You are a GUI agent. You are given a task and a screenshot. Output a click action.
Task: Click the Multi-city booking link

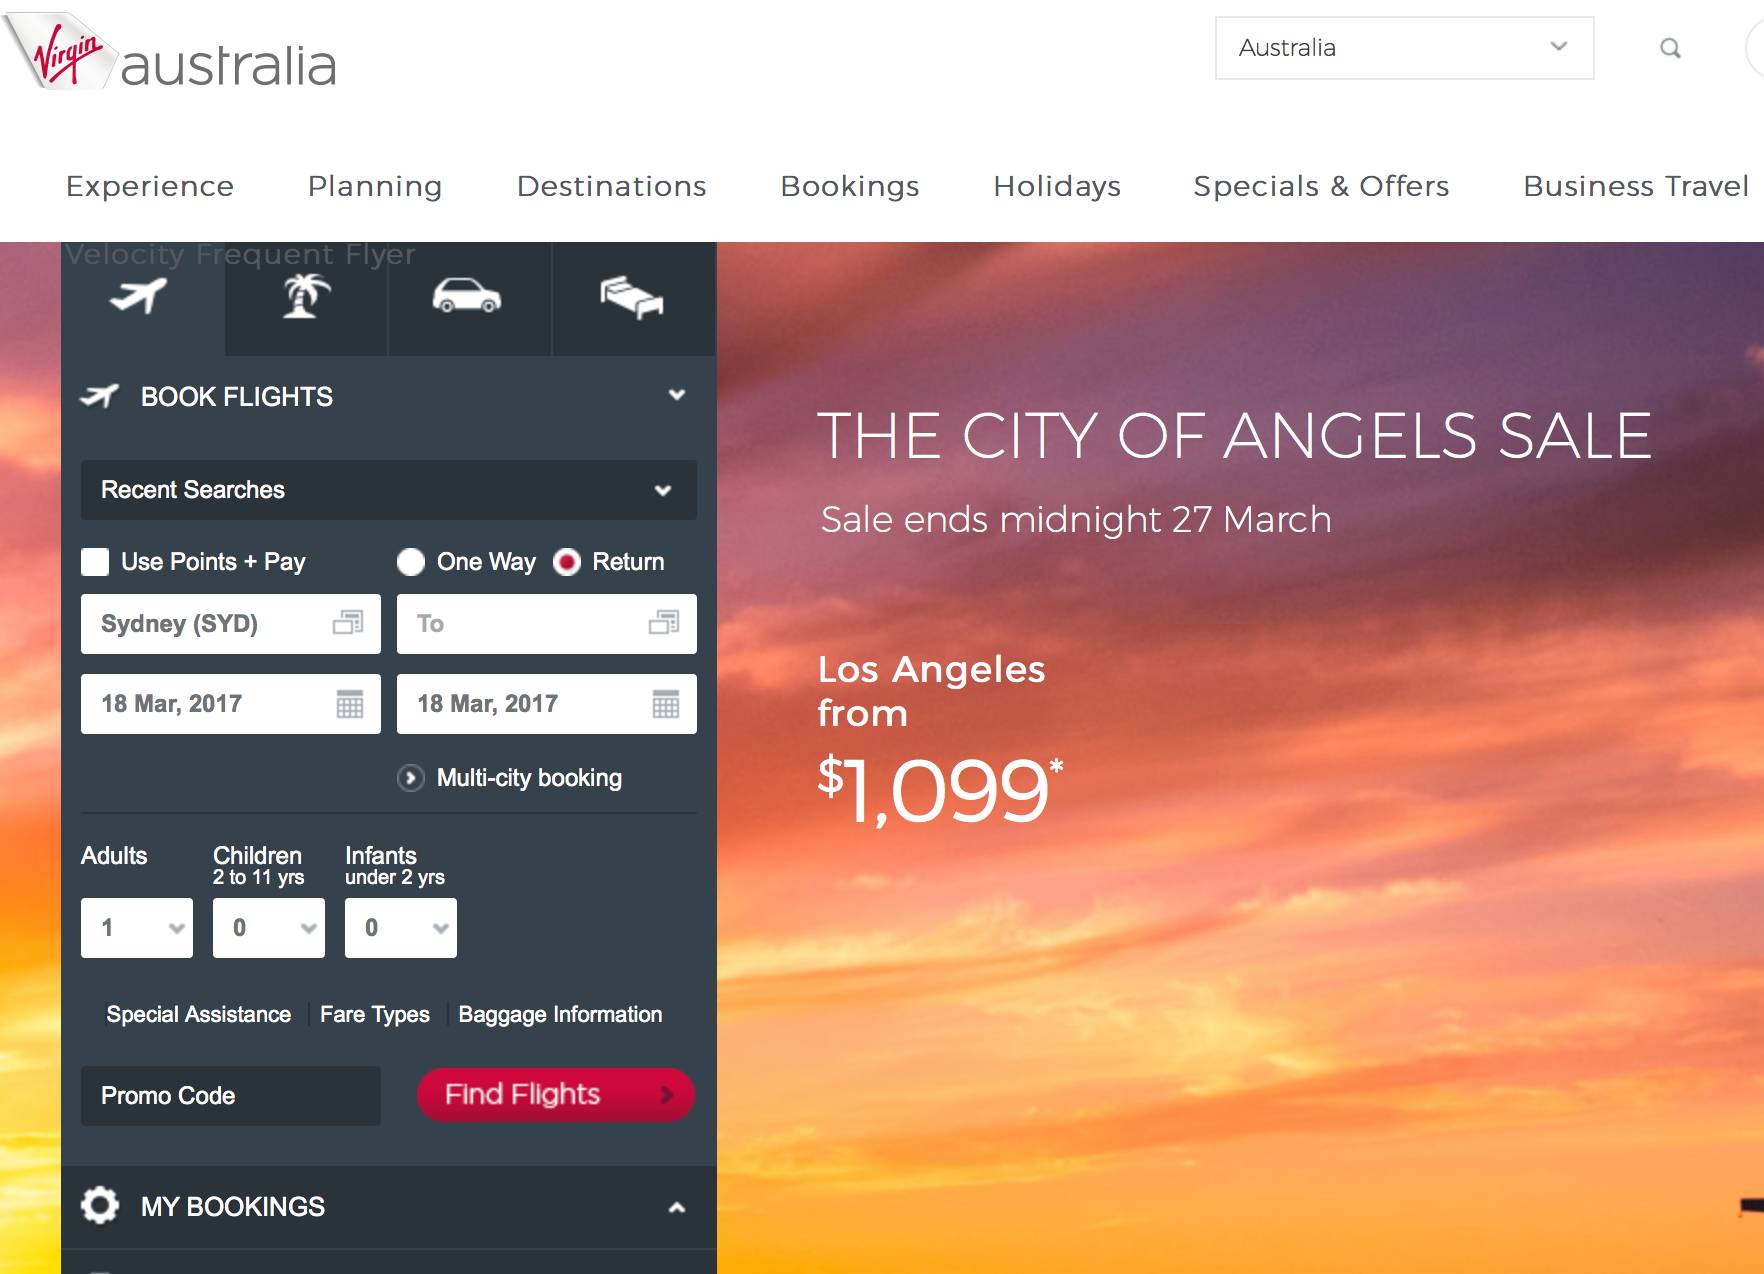coord(529,778)
